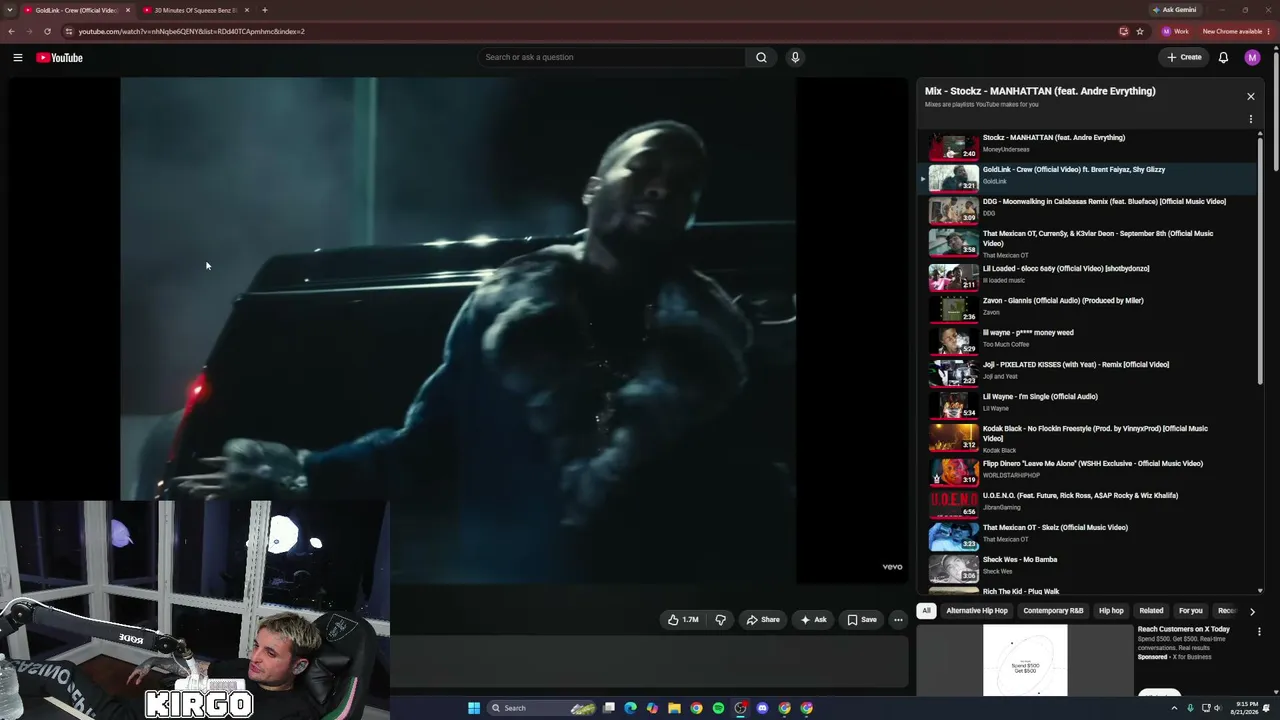Open the YouTube guide hamburger menu

pos(18,58)
